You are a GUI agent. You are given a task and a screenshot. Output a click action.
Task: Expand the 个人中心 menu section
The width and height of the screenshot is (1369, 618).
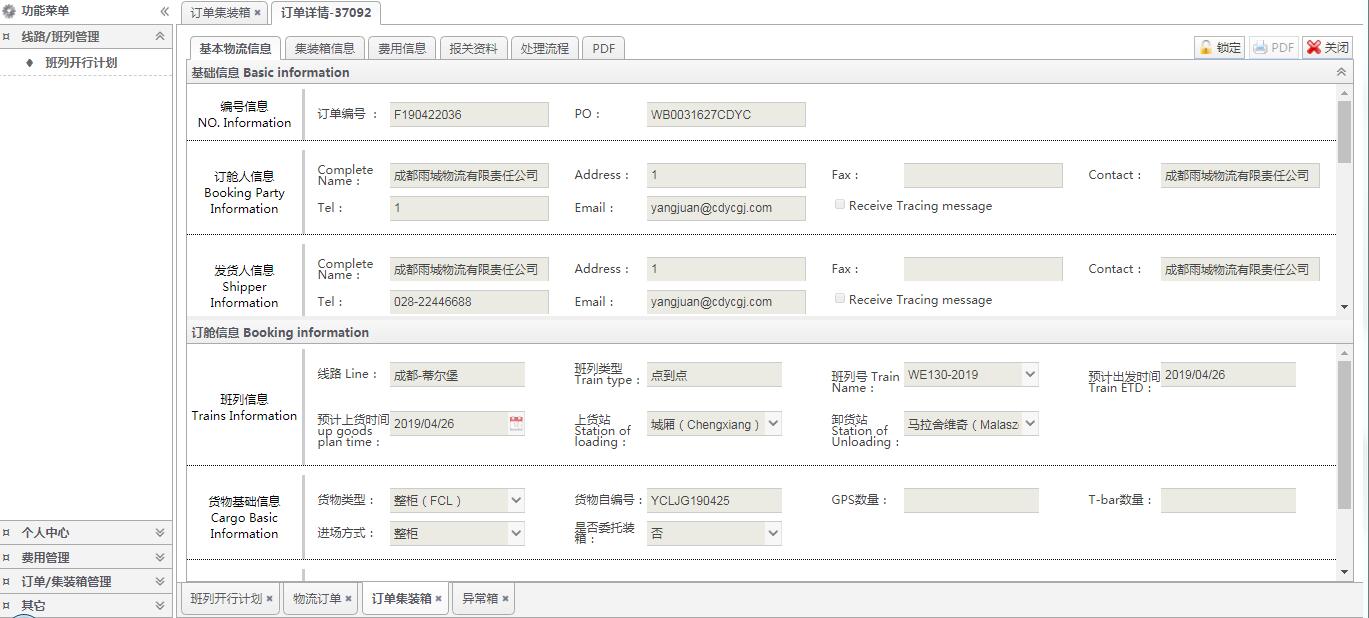coord(159,533)
